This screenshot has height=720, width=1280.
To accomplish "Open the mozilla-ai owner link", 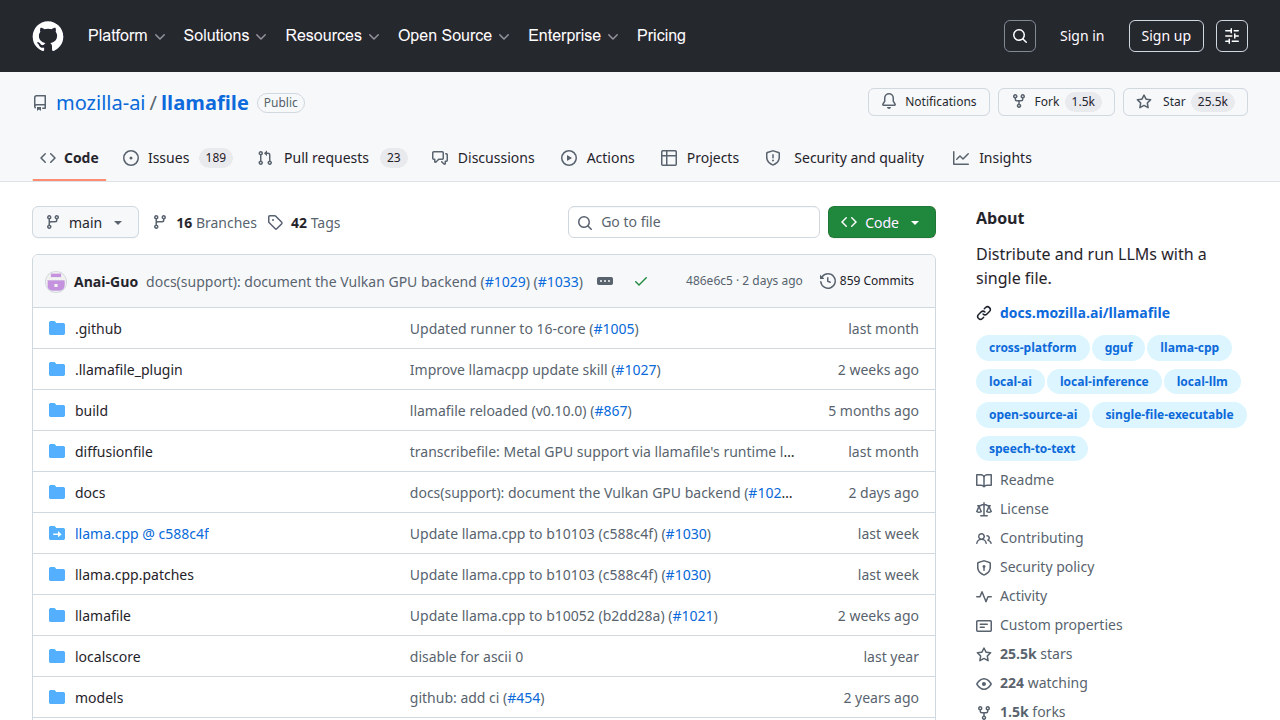I will tap(101, 102).
